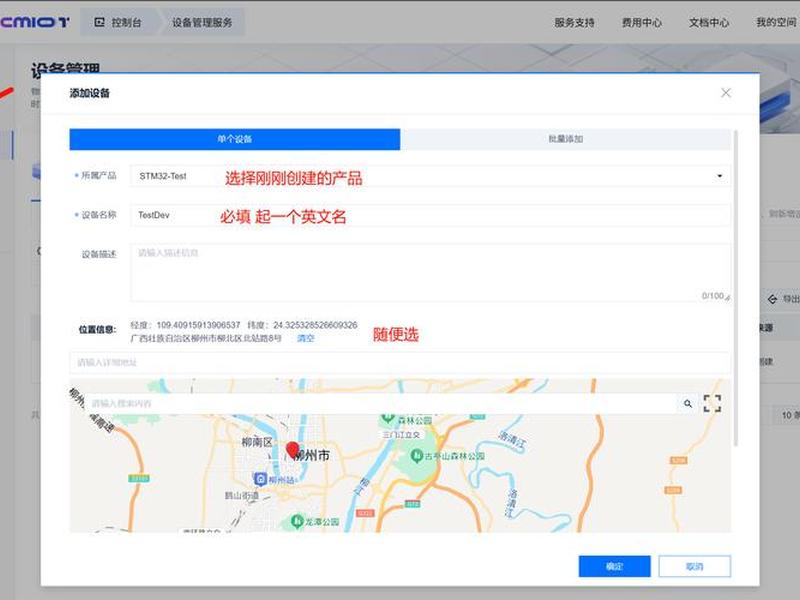Open 服务支持 in the top menu

click(x=574, y=22)
